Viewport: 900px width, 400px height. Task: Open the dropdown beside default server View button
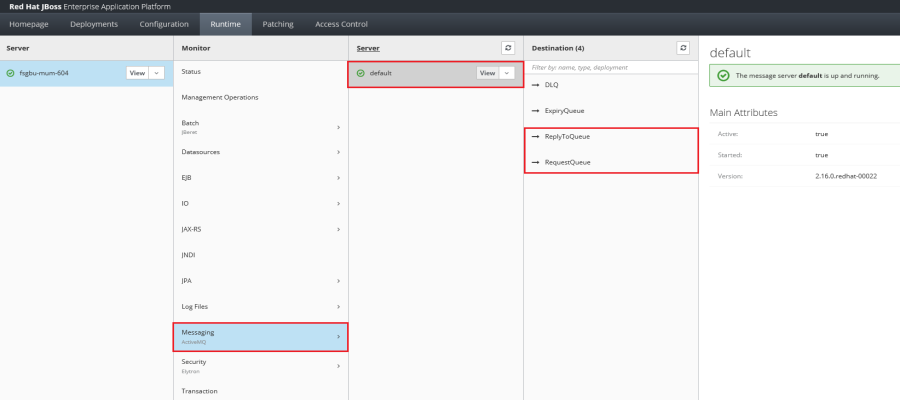click(507, 73)
